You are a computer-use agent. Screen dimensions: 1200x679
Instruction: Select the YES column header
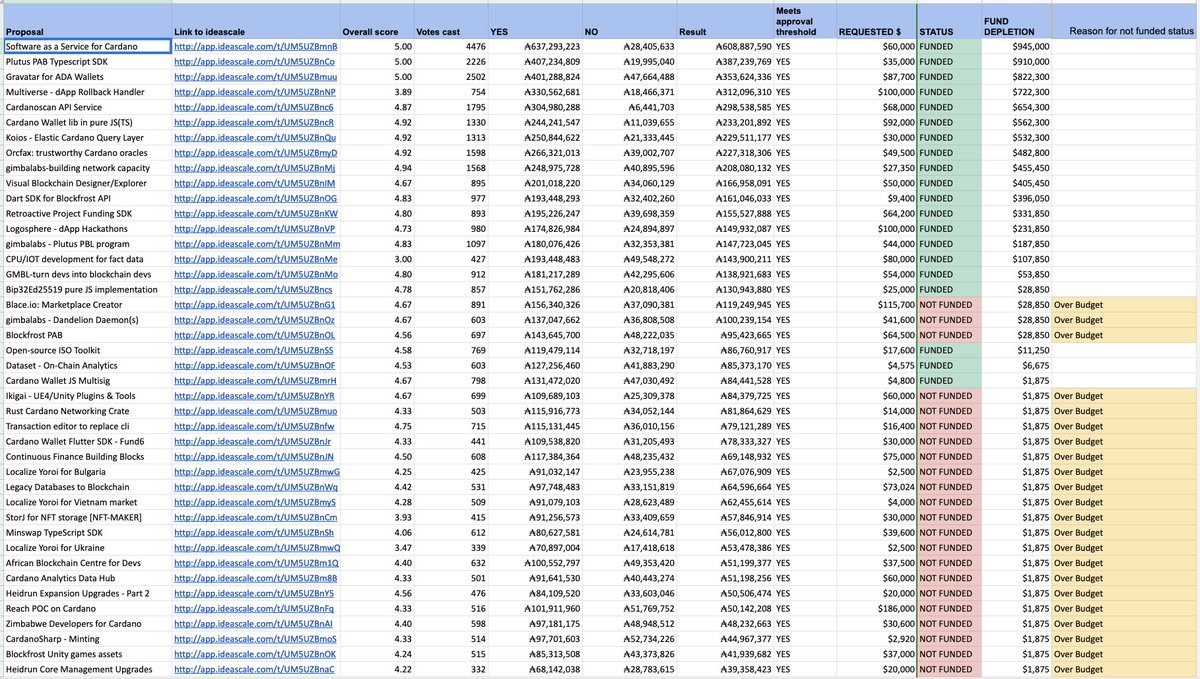pyautogui.click(x=534, y=21)
